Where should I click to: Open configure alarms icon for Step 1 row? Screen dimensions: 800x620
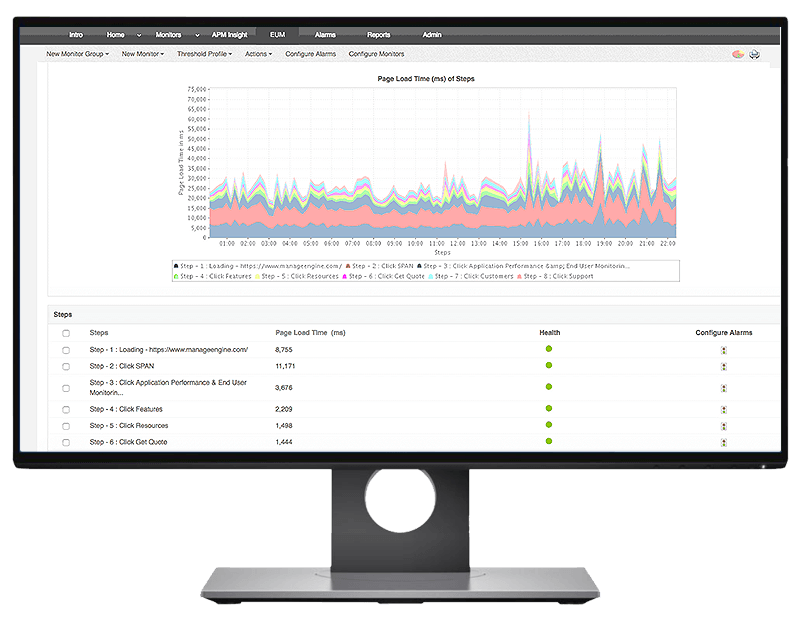(723, 350)
